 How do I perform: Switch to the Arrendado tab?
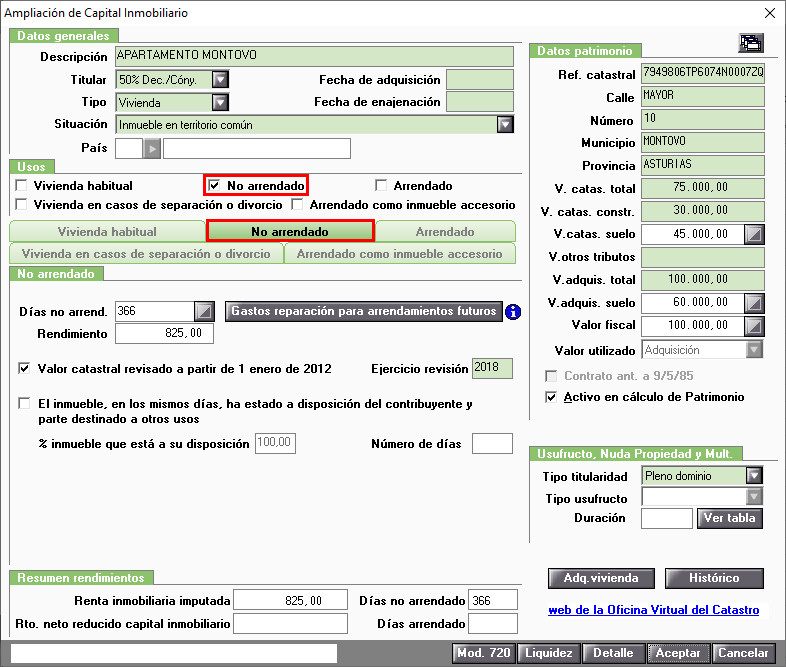coord(445,232)
